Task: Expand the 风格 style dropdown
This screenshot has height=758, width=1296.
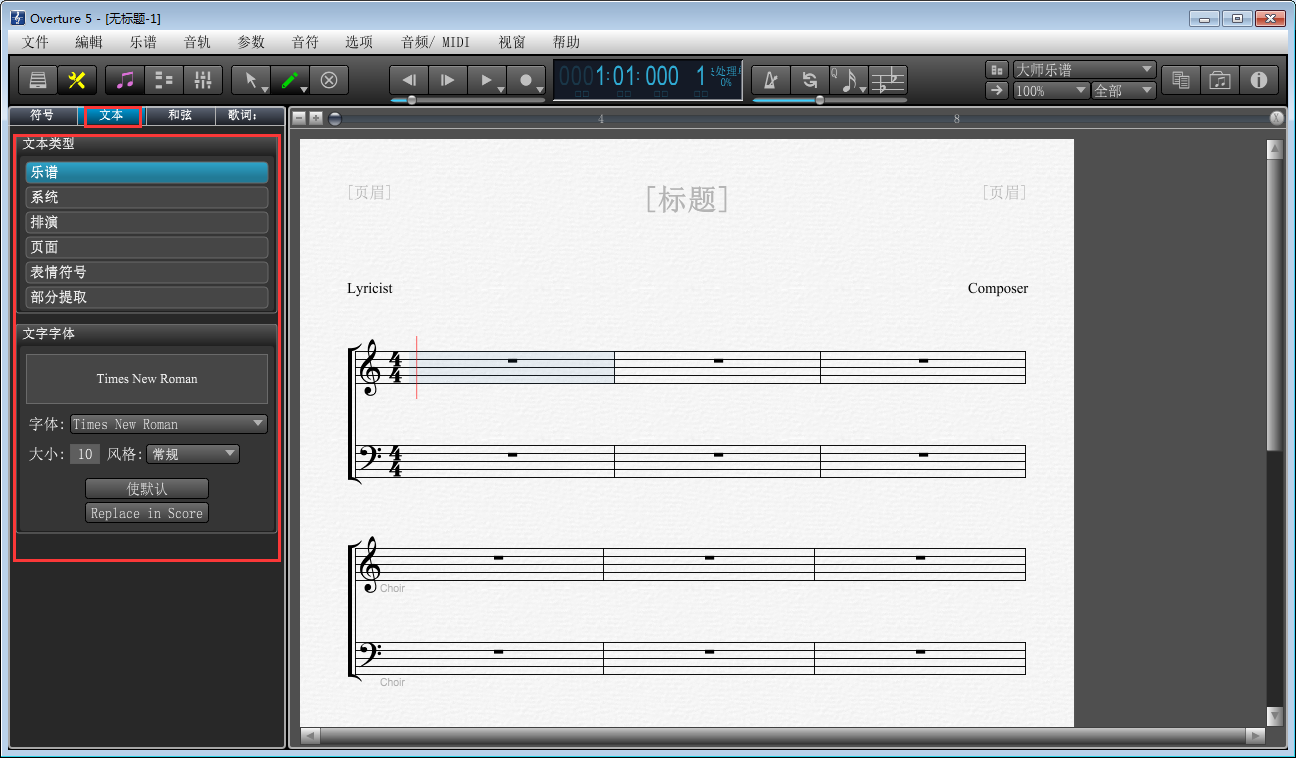Action: [x=193, y=454]
